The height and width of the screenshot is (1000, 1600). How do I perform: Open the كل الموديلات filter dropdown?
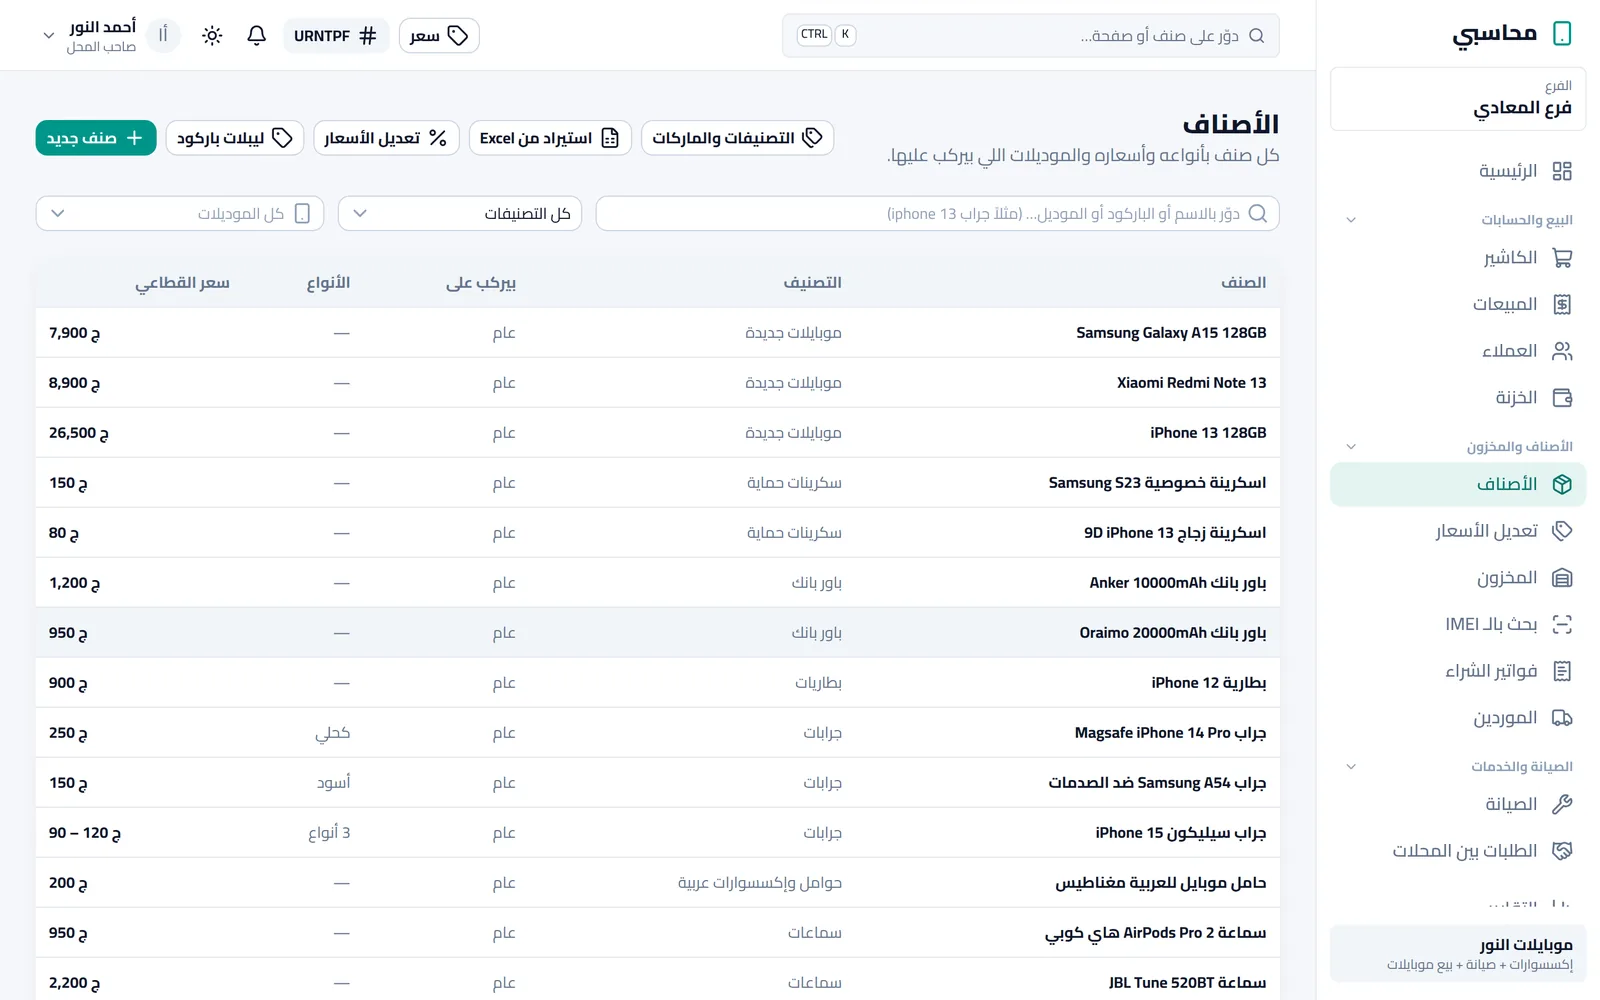click(180, 214)
